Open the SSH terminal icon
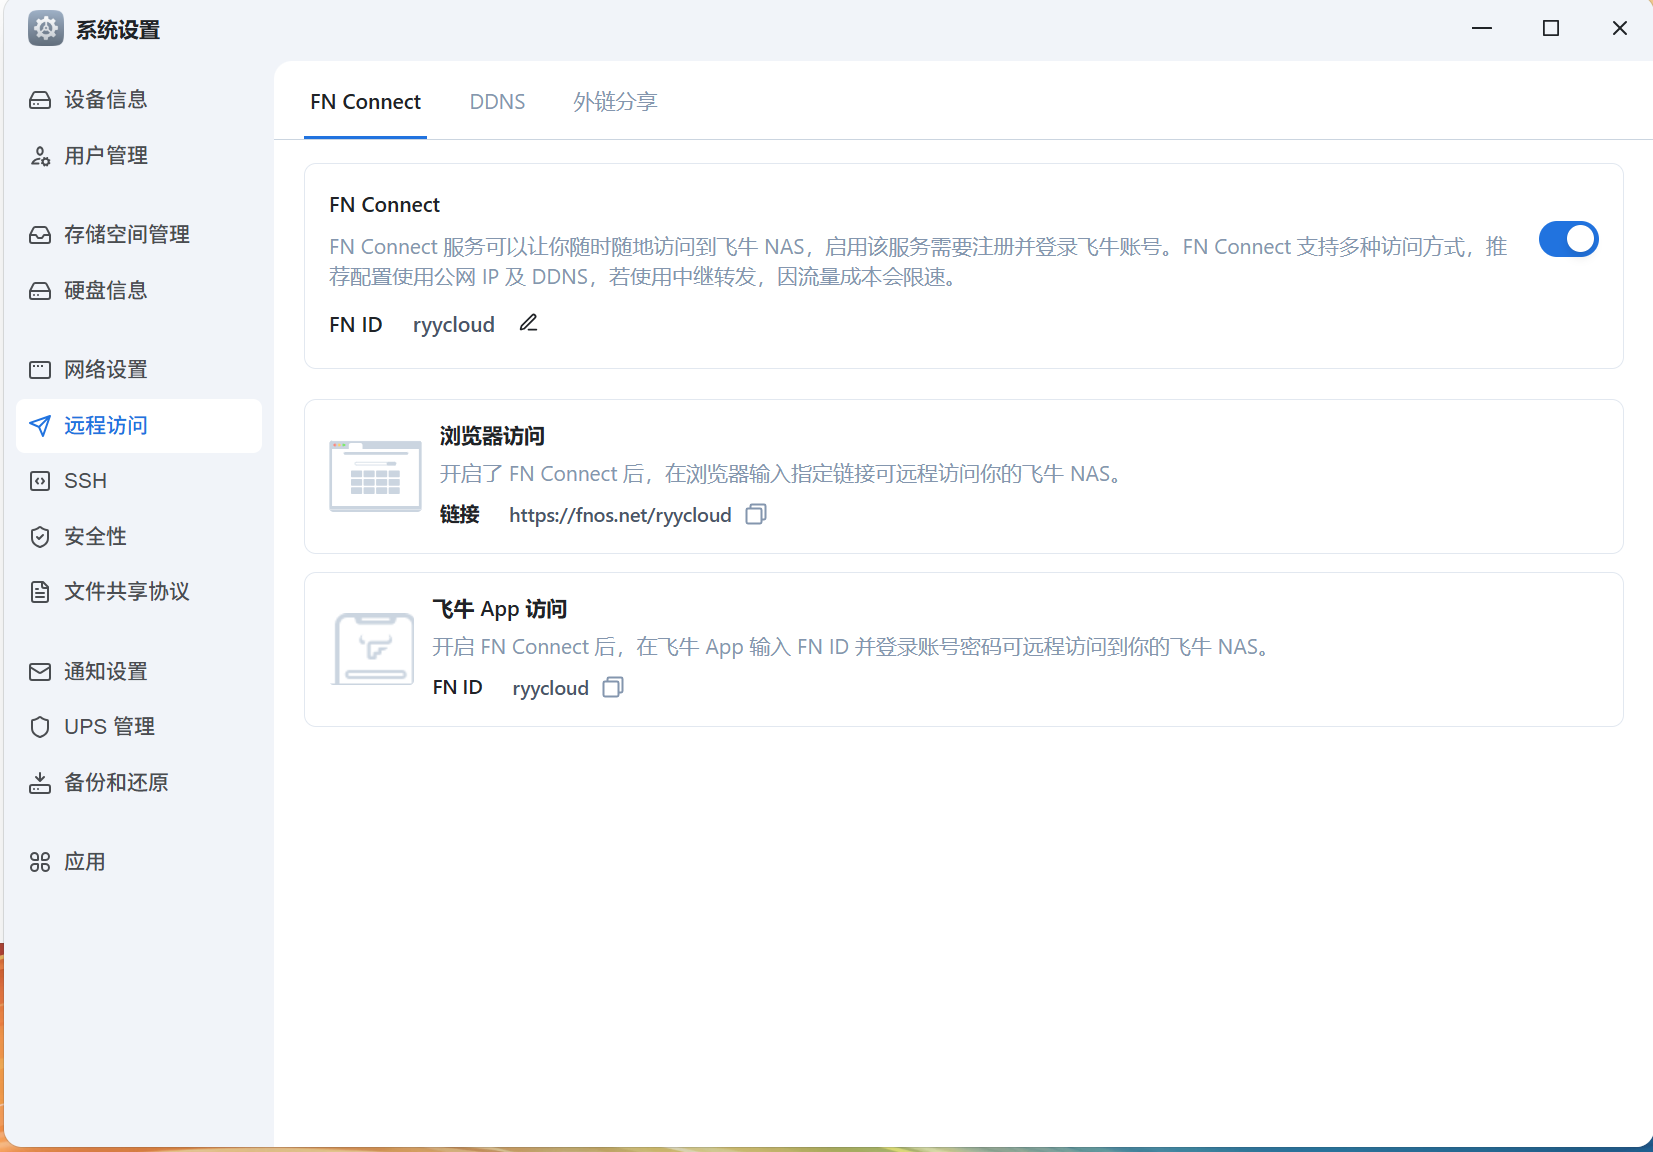This screenshot has width=1653, height=1152. (x=40, y=481)
